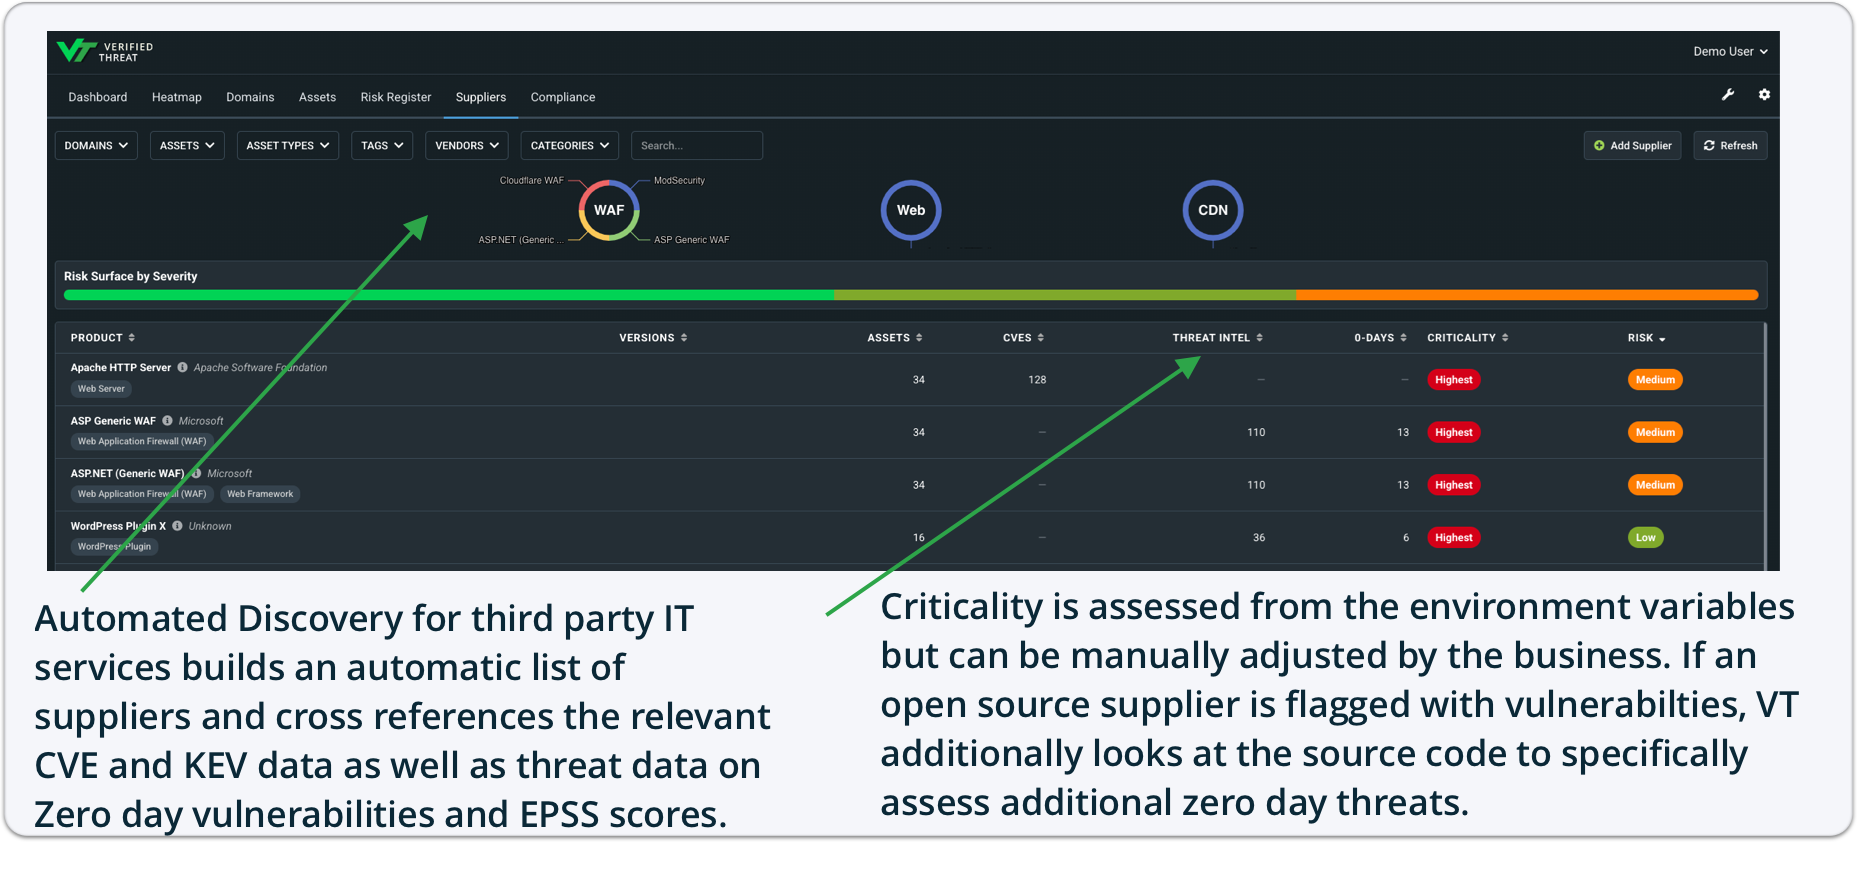This screenshot has width=1857, height=873.
Task: Click the orange segment of severity bar
Action: coord(1527,295)
